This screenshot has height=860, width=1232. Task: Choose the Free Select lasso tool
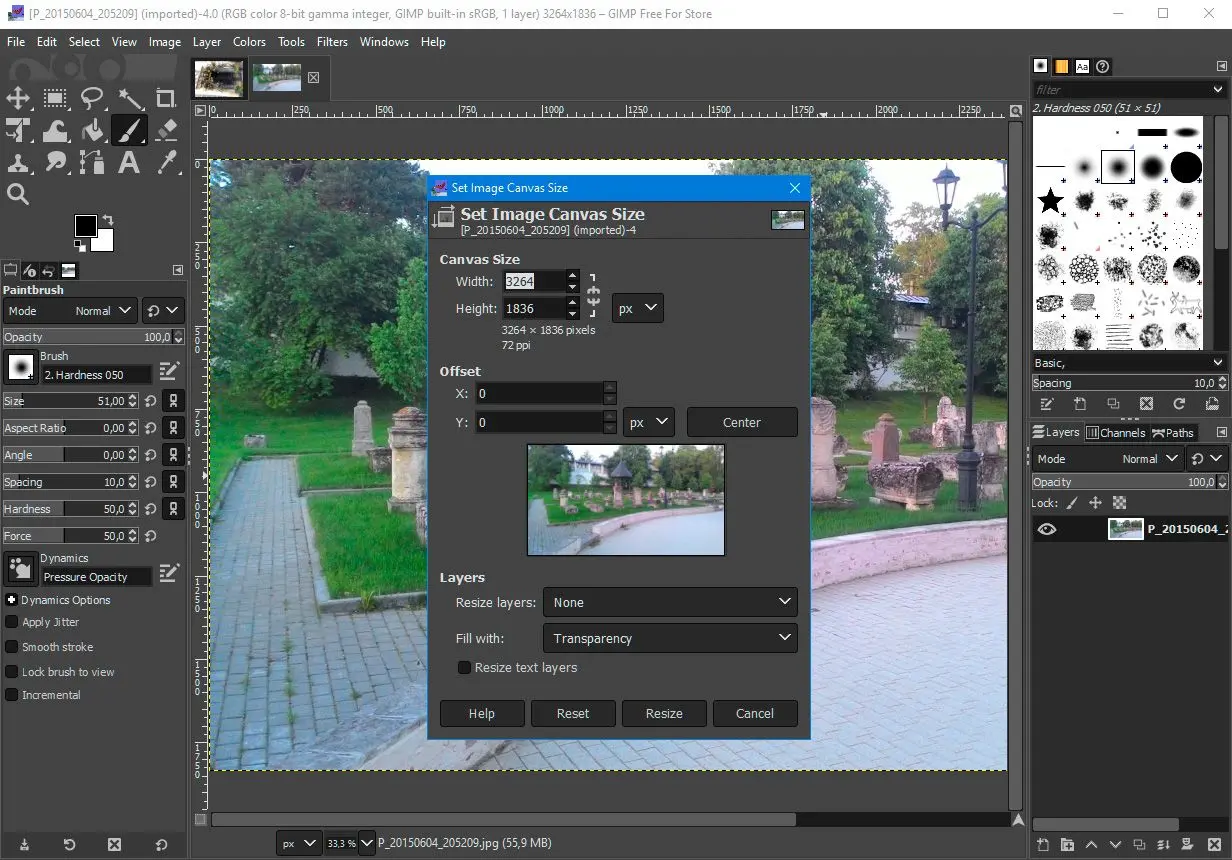coord(92,98)
